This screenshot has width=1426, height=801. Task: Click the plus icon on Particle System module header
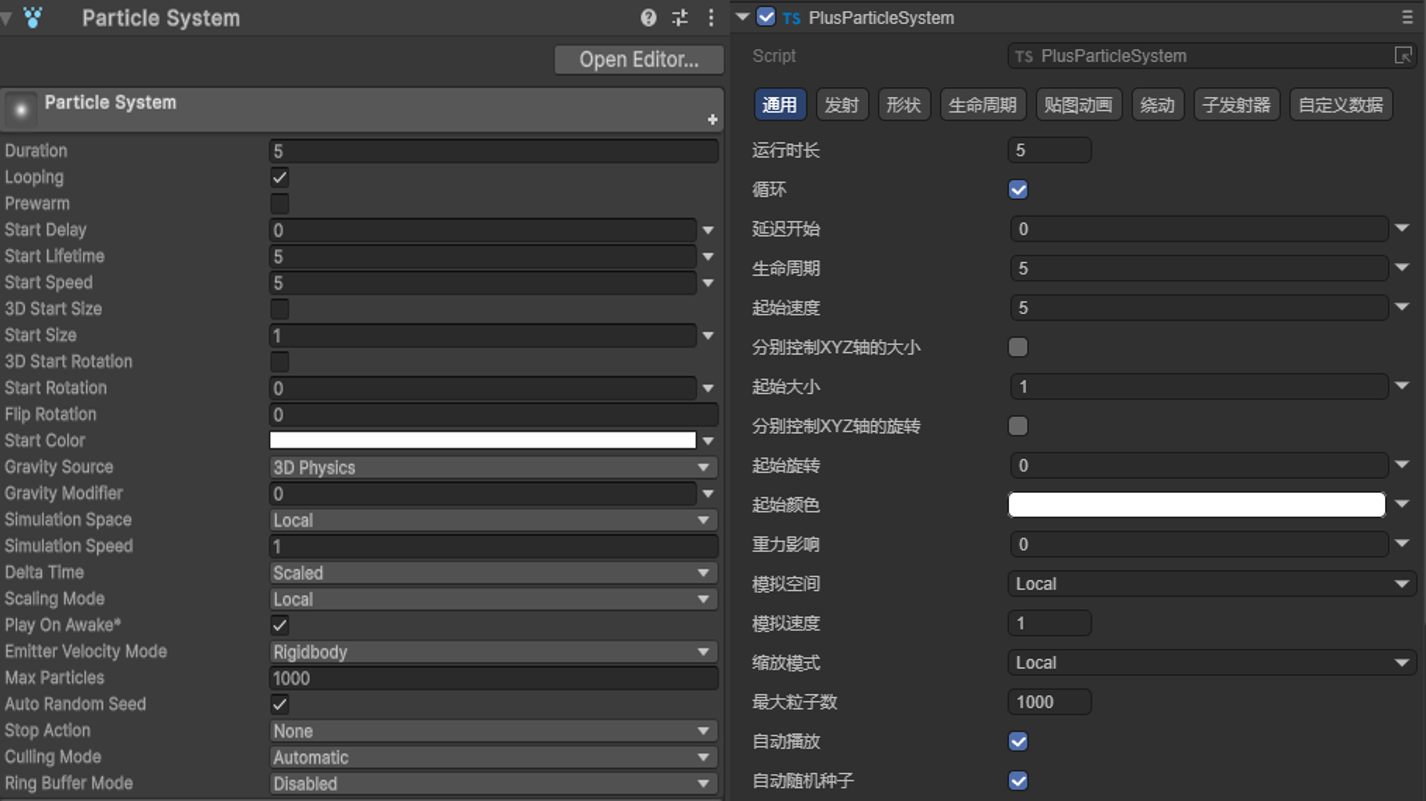[712, 120]
